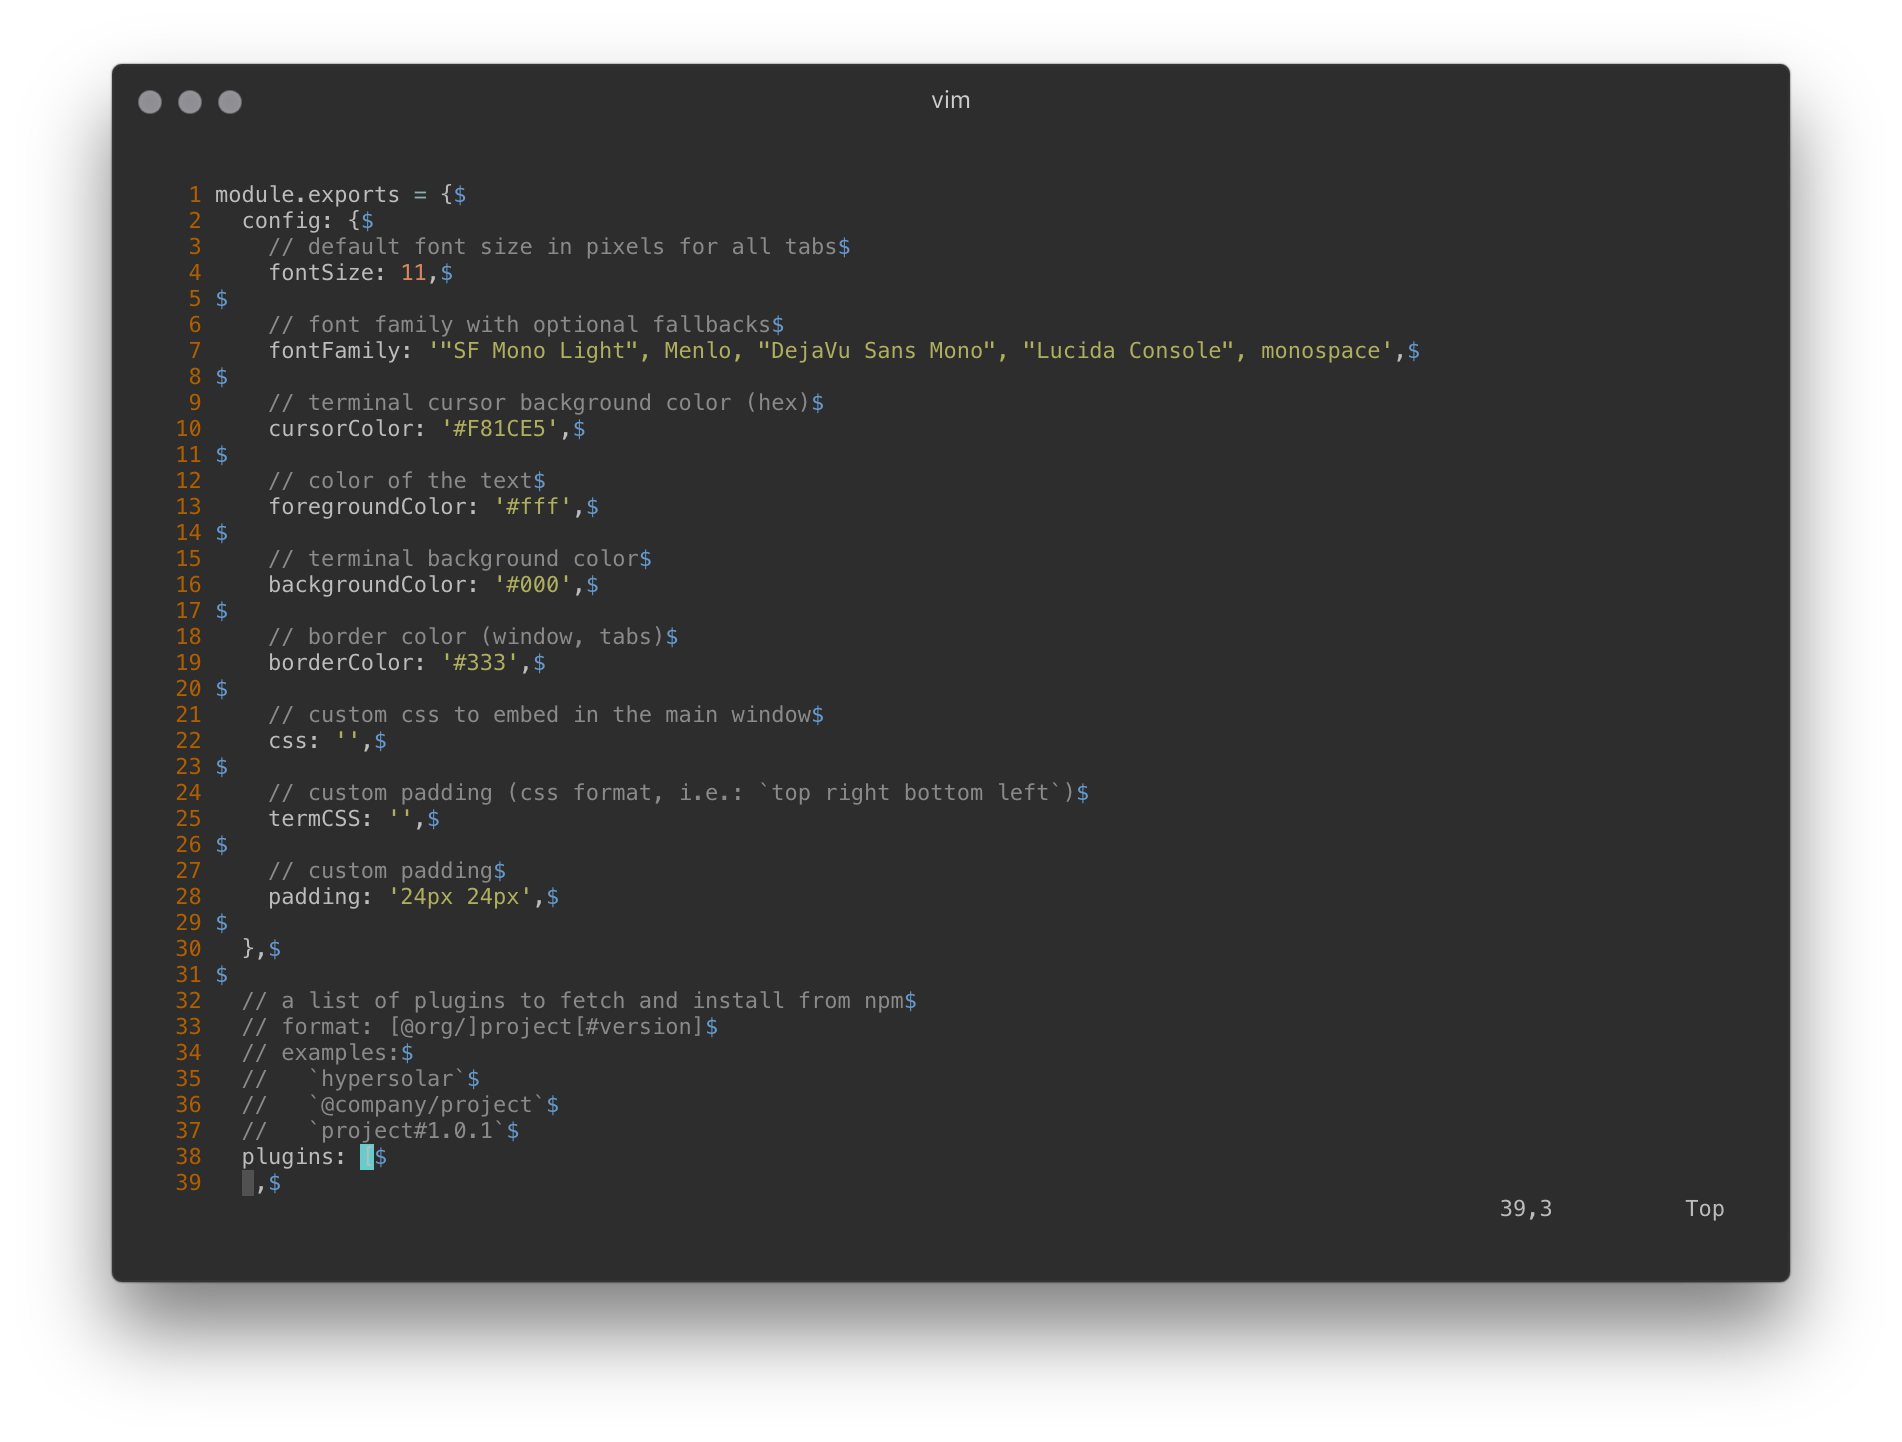Click 'module.exports' on line 1
Image resolution: width=1902 pixels, height=1442 pixels.
click(x=307, y=195)
